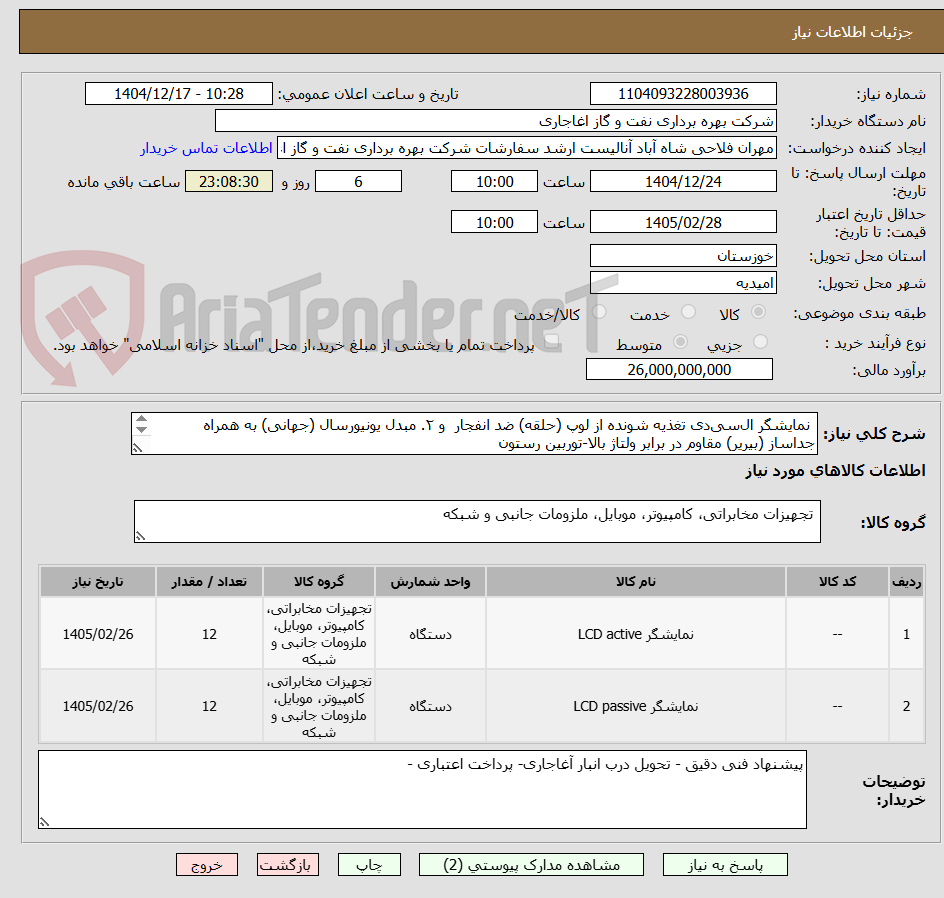This screenshot has width=944, height=898.
Task: Click the خروج exit button
Action: pos(207,865)
